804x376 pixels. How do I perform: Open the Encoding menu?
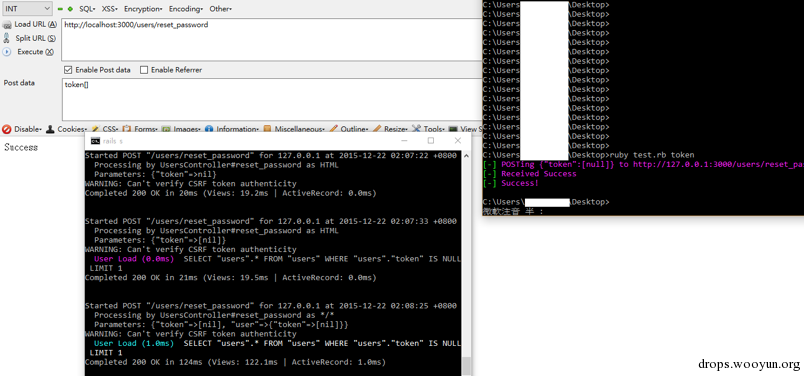186,9
